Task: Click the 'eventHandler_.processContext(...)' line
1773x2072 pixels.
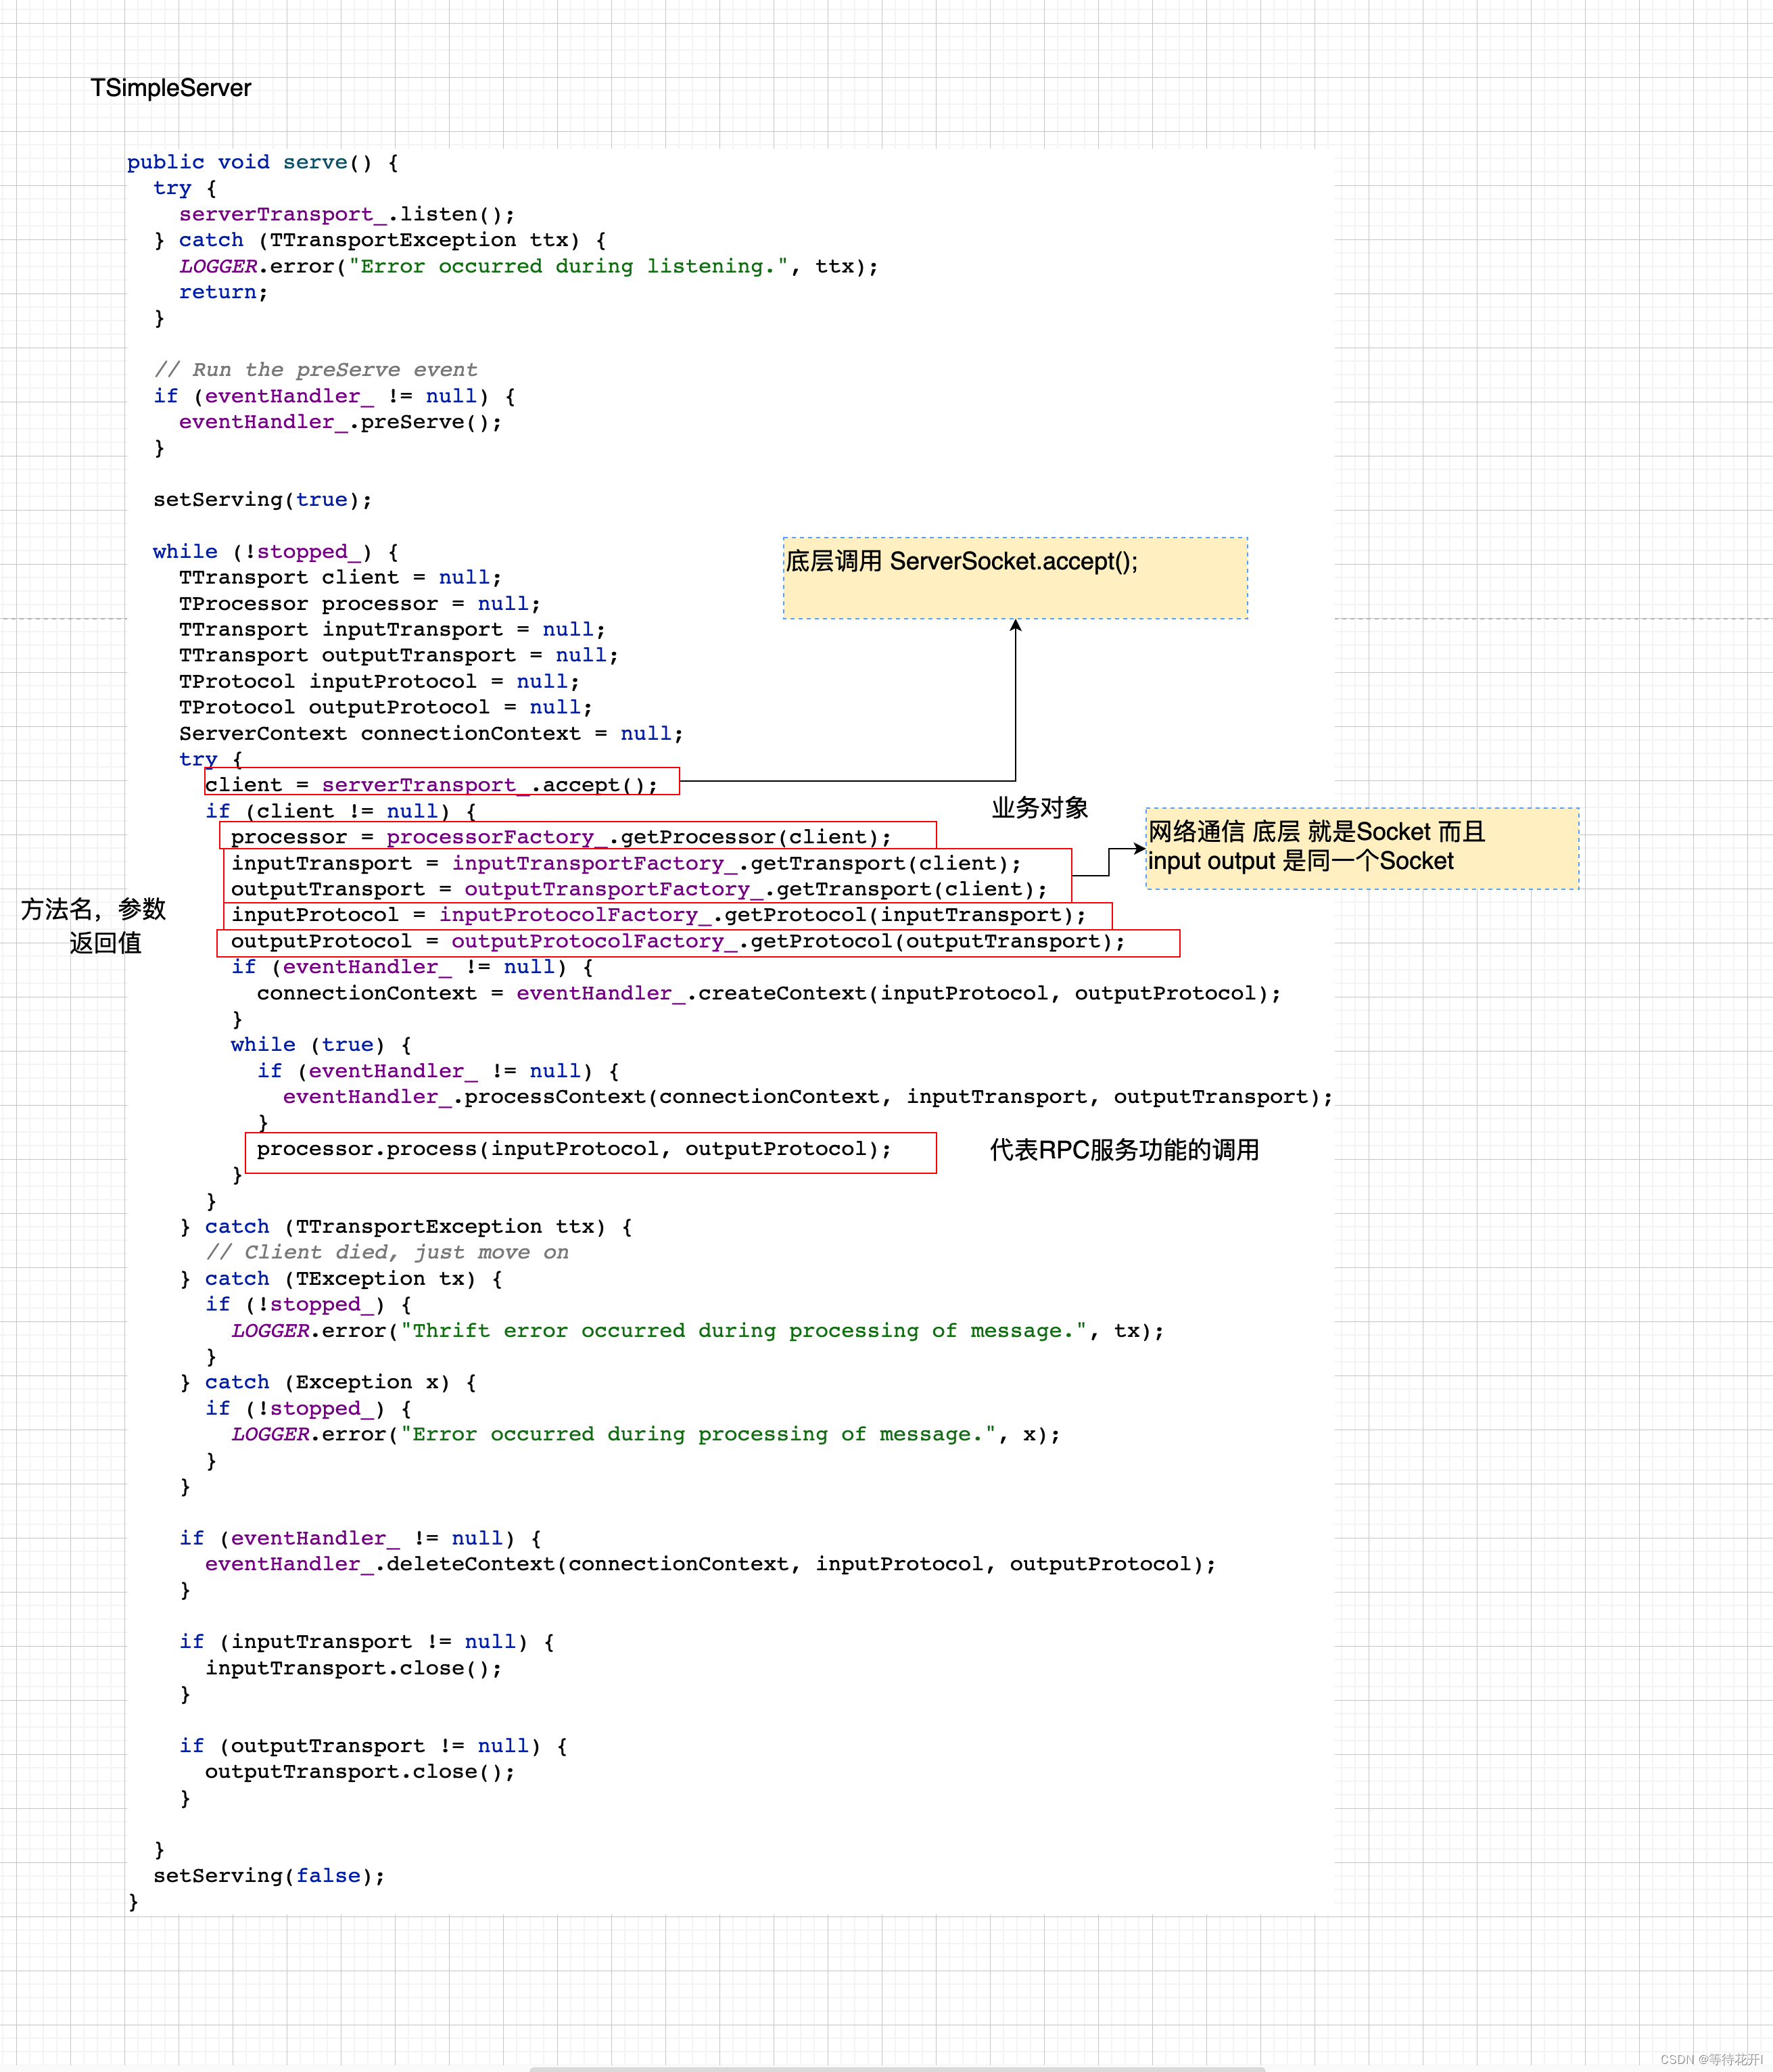Action: click(x=808, y=1097)
